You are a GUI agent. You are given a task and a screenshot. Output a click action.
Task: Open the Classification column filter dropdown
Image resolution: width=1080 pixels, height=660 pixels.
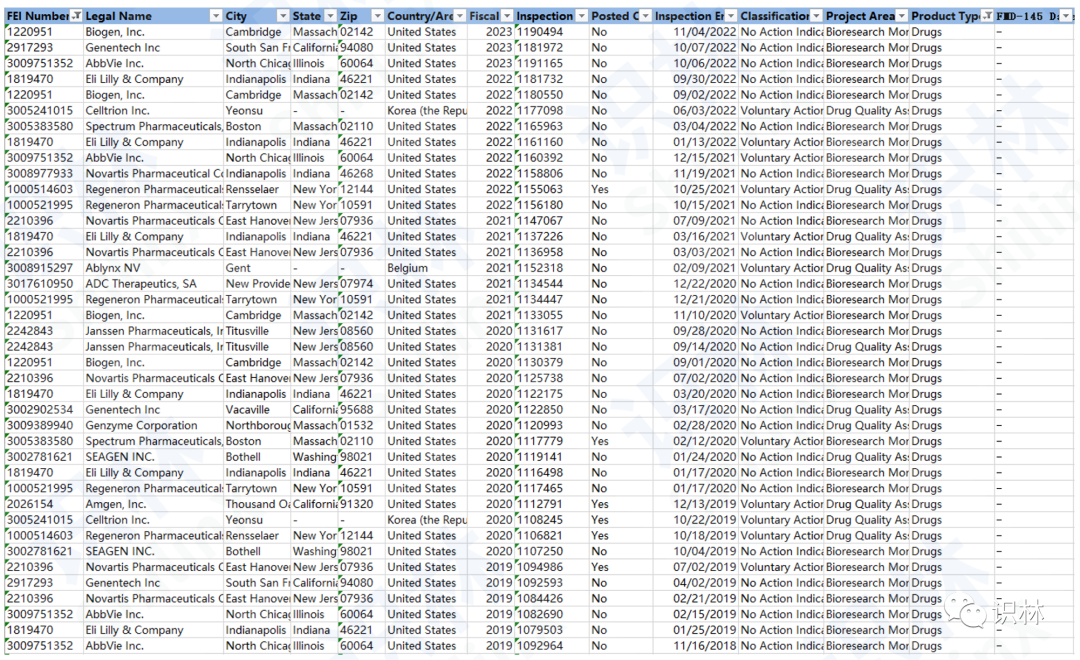[x=816, y=16]
